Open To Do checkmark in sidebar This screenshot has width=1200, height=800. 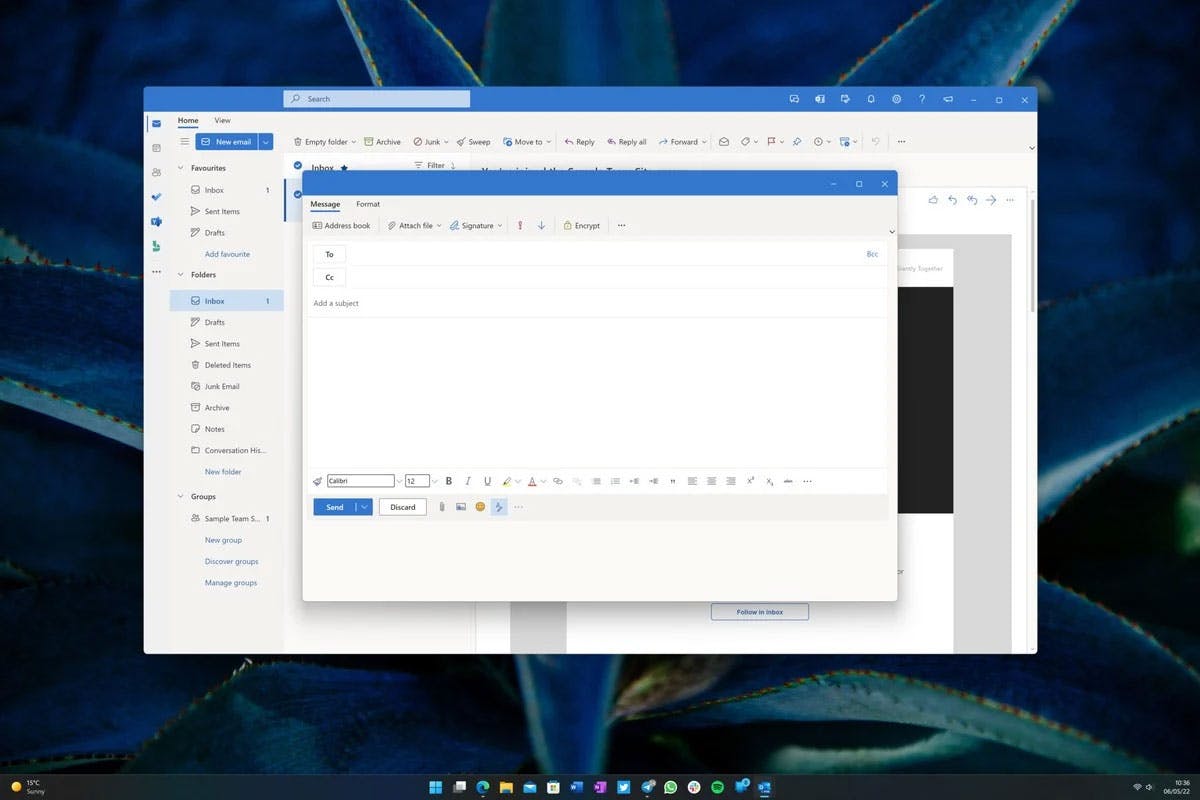[x=156, y=197]
